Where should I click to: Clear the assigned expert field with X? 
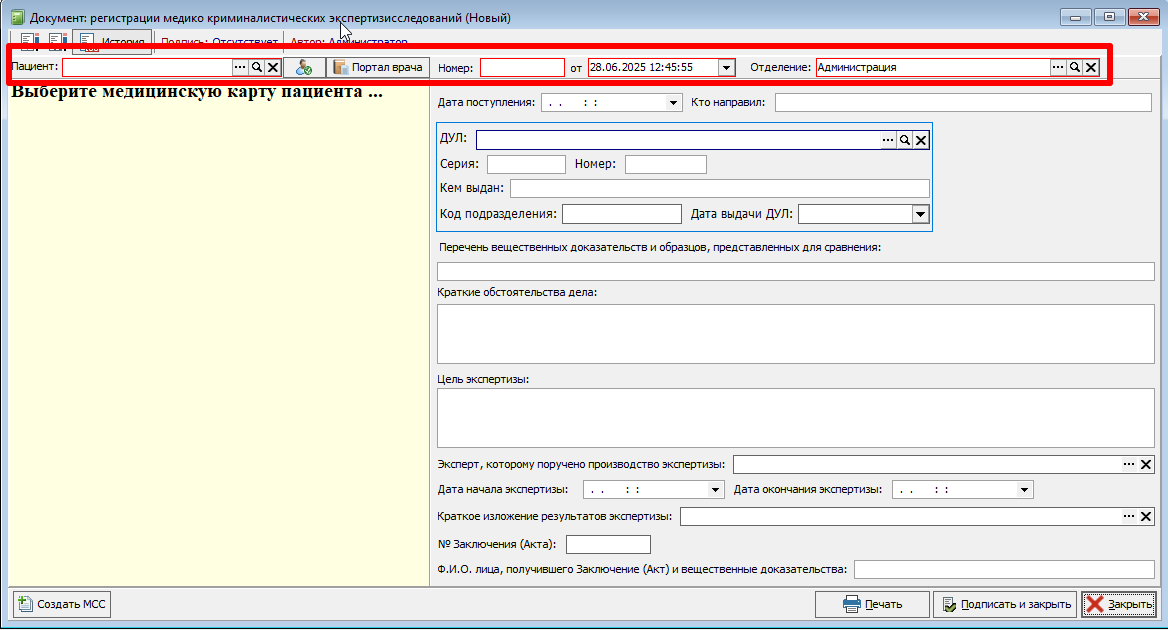pyautogui.click(x=1146, y=465)
